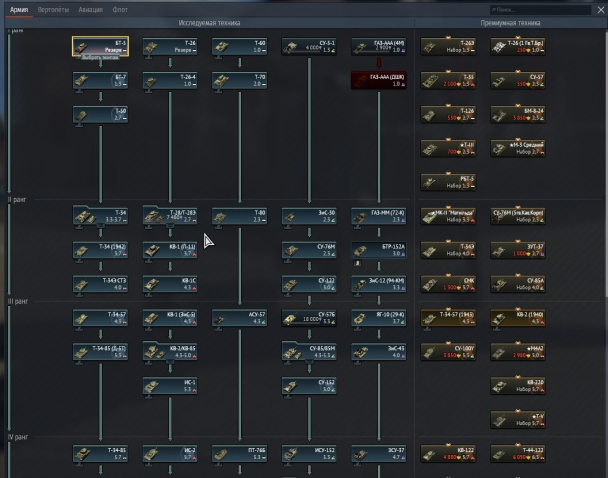Select the rank IV Т-34-85 tank card
The height and width of the screenshot is (478, 608).
click(x=100, y=454)
